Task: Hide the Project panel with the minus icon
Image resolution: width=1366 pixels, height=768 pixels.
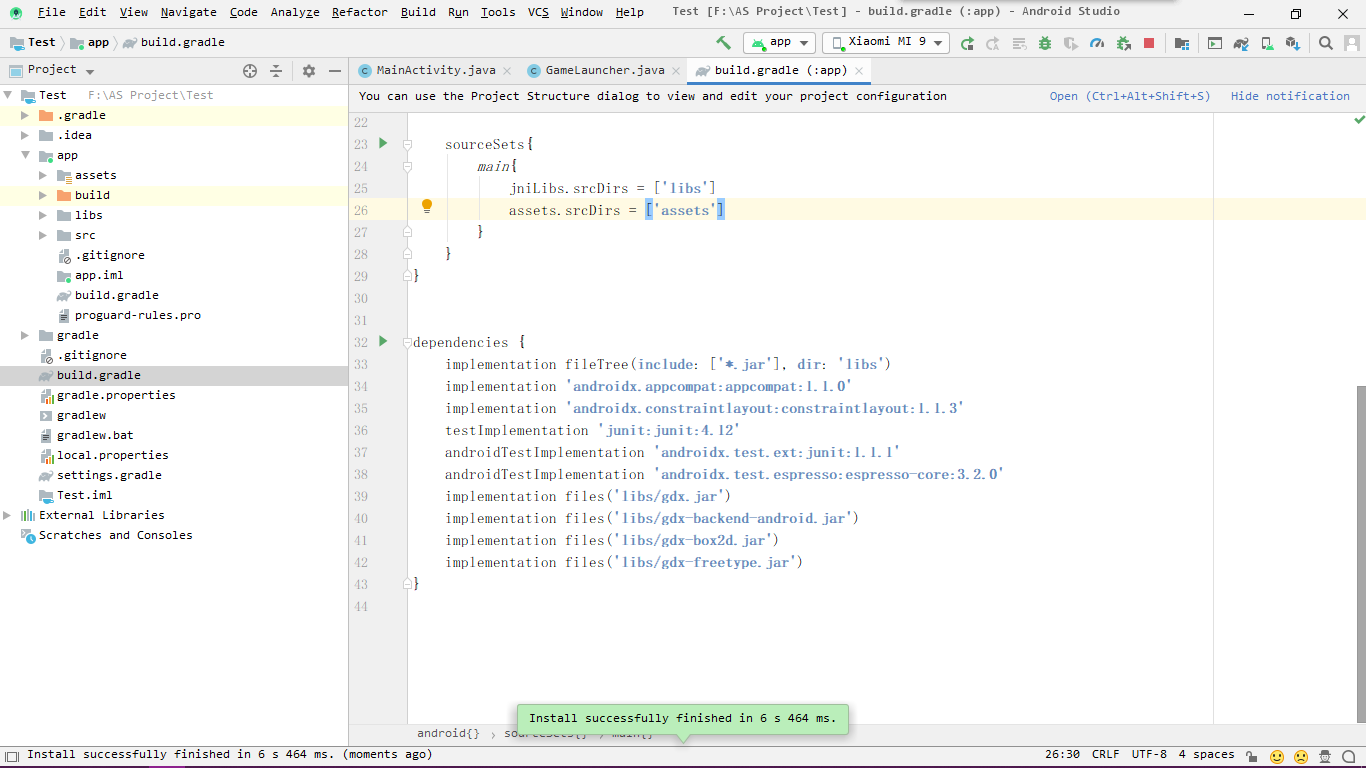Action: pos(334,71)
